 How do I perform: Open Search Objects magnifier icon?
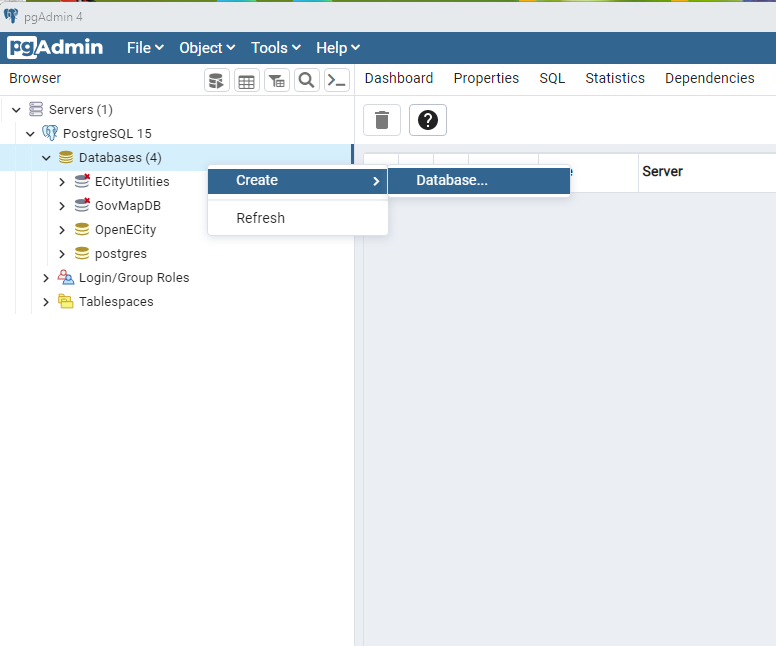(307, 80)
